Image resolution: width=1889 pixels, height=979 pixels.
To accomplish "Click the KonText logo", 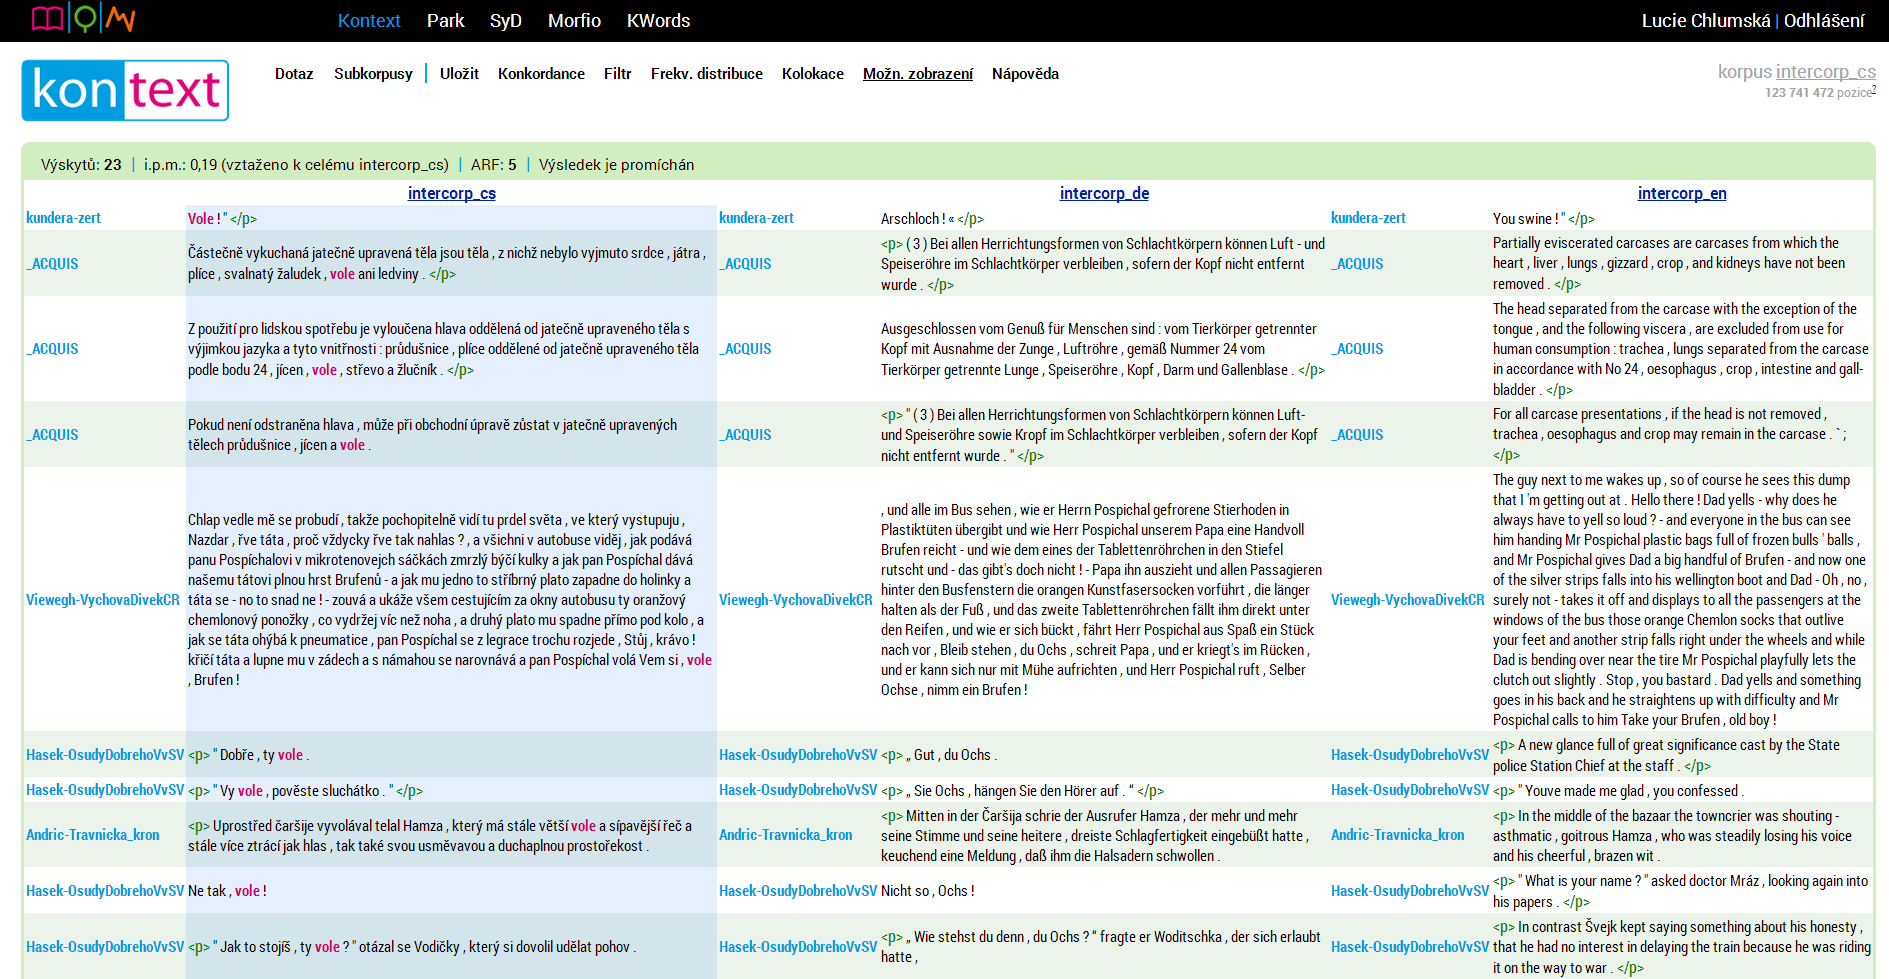I will (125, 90).
